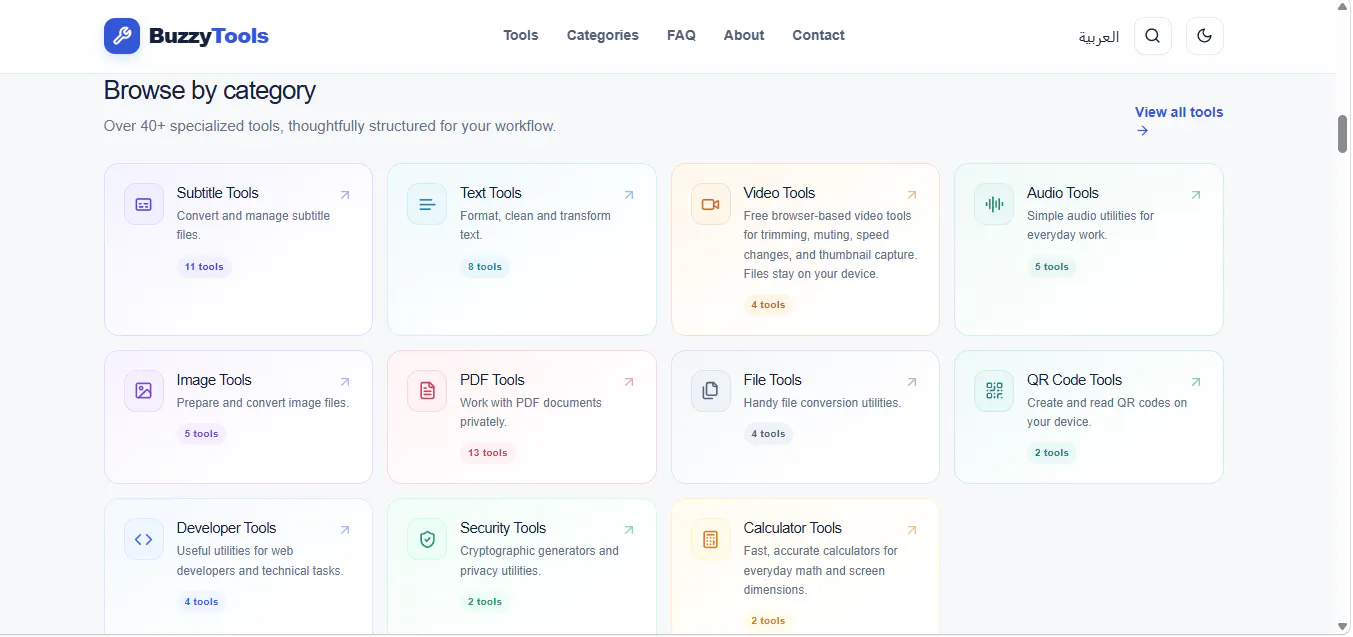Screen dimensions: 1353x637
Task: Open the Security Tools title link
Action: click(503, 528)
